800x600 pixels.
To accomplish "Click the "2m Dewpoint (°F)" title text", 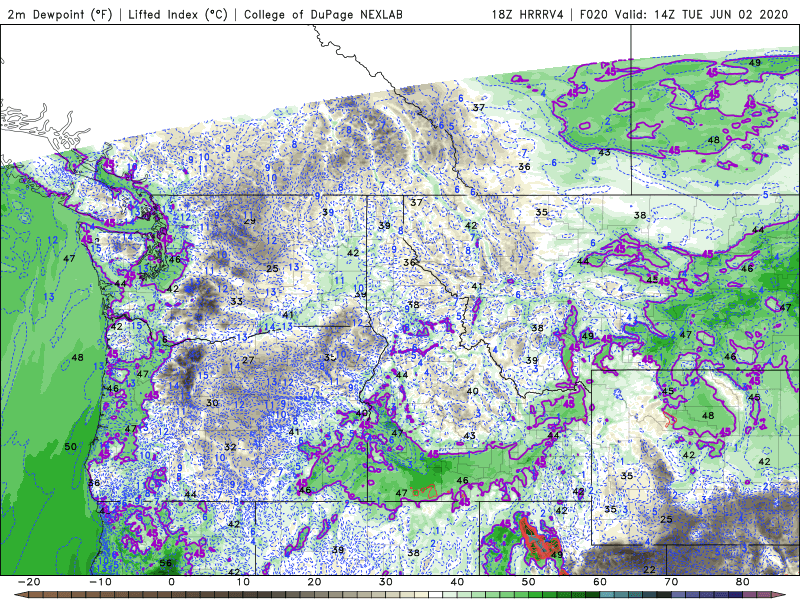I will pos(60,14).
